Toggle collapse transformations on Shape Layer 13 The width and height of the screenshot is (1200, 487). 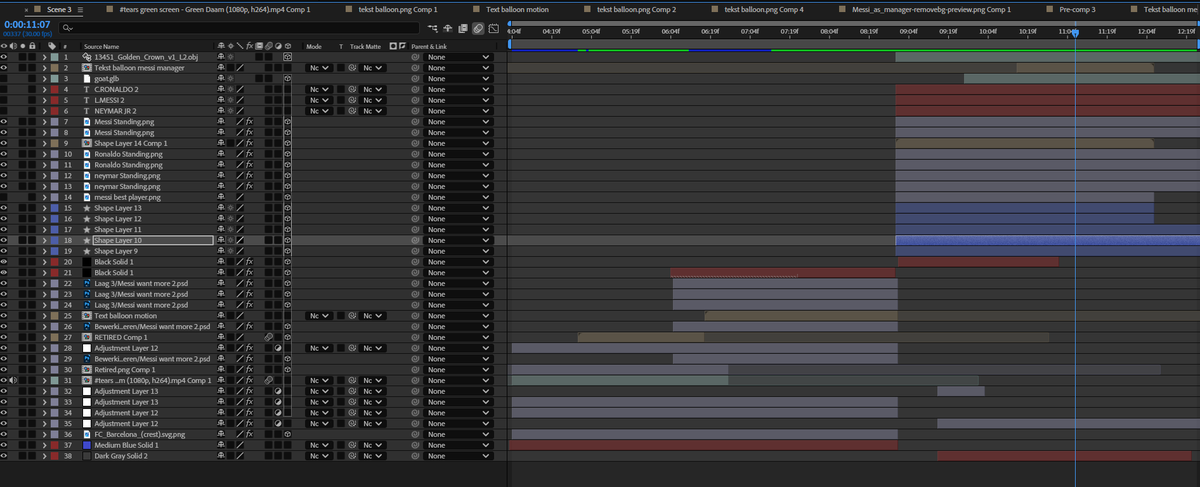click(x=231, y=208)
